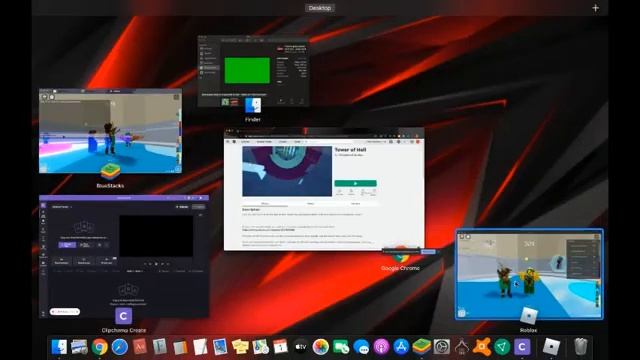This screenshot has height=360, width=640.
Task: Open Stickies from the Dock
Action: (240, 347)
